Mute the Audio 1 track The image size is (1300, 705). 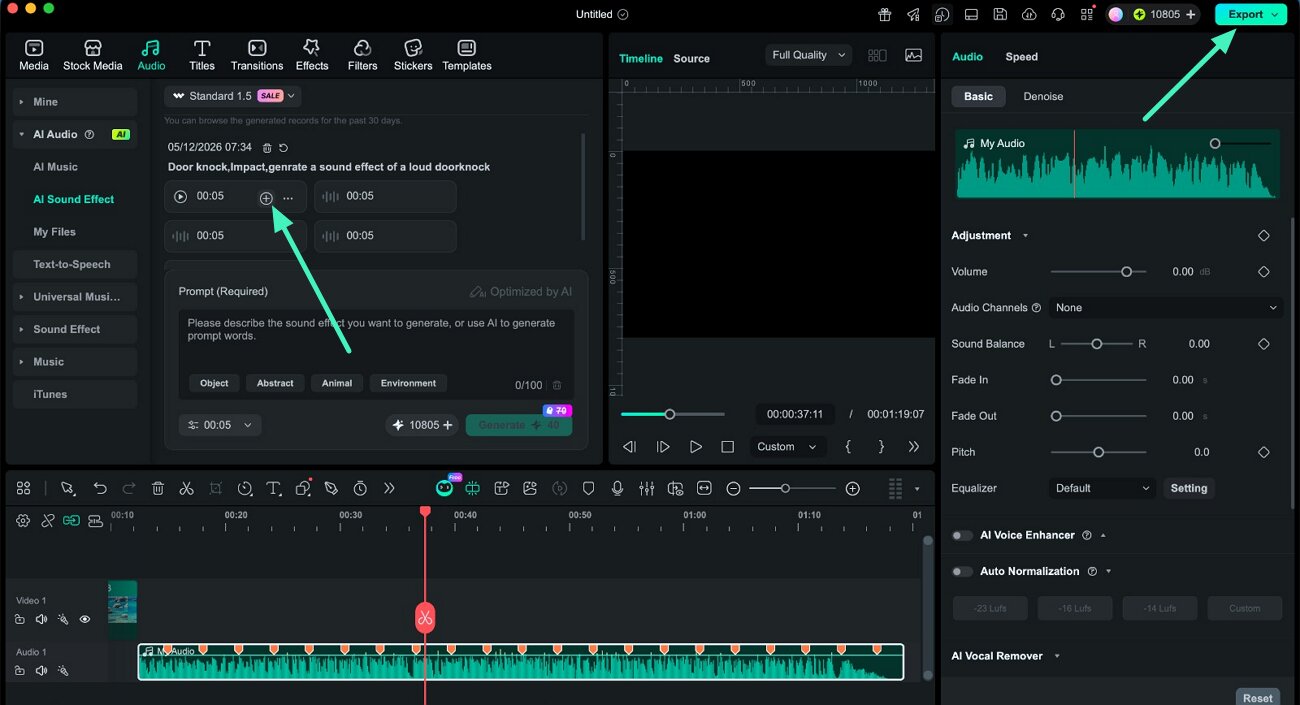[41, 670]
